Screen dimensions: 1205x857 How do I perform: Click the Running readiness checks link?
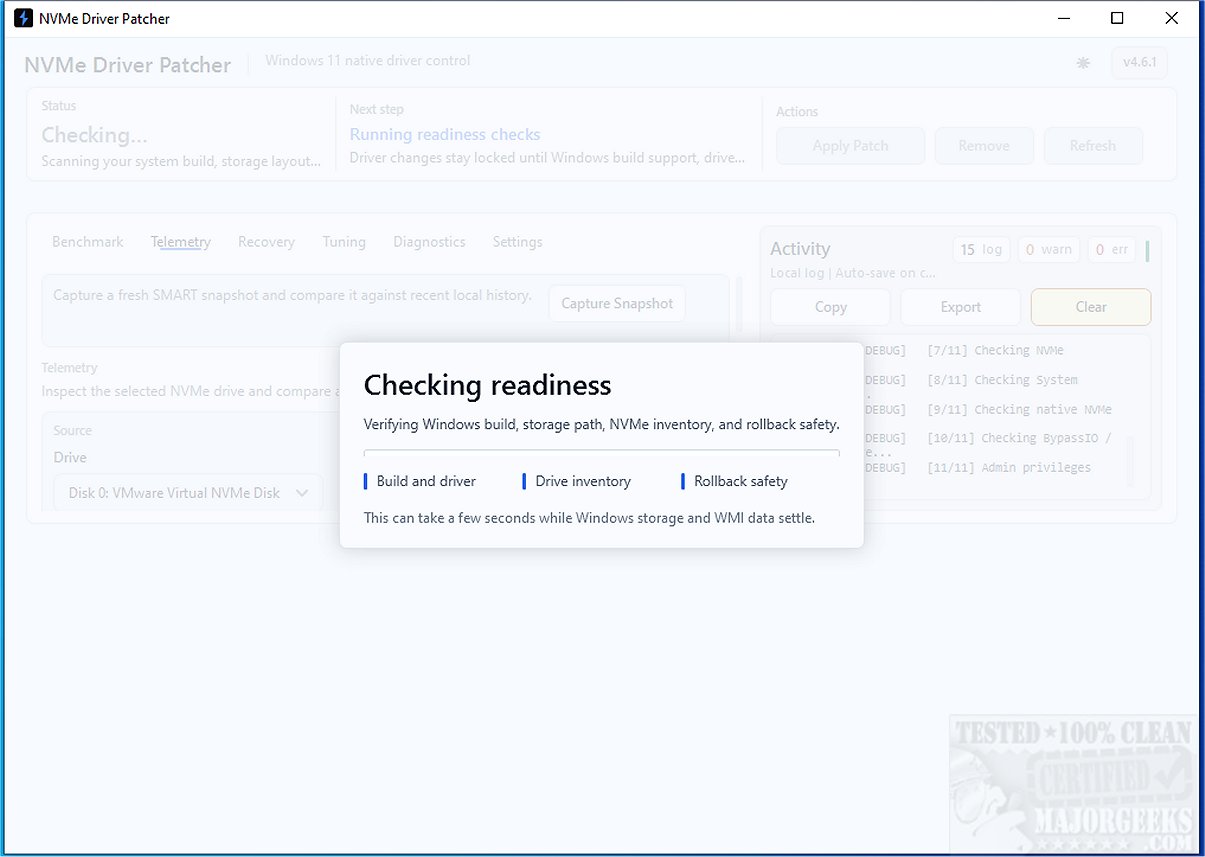[445, 135]
